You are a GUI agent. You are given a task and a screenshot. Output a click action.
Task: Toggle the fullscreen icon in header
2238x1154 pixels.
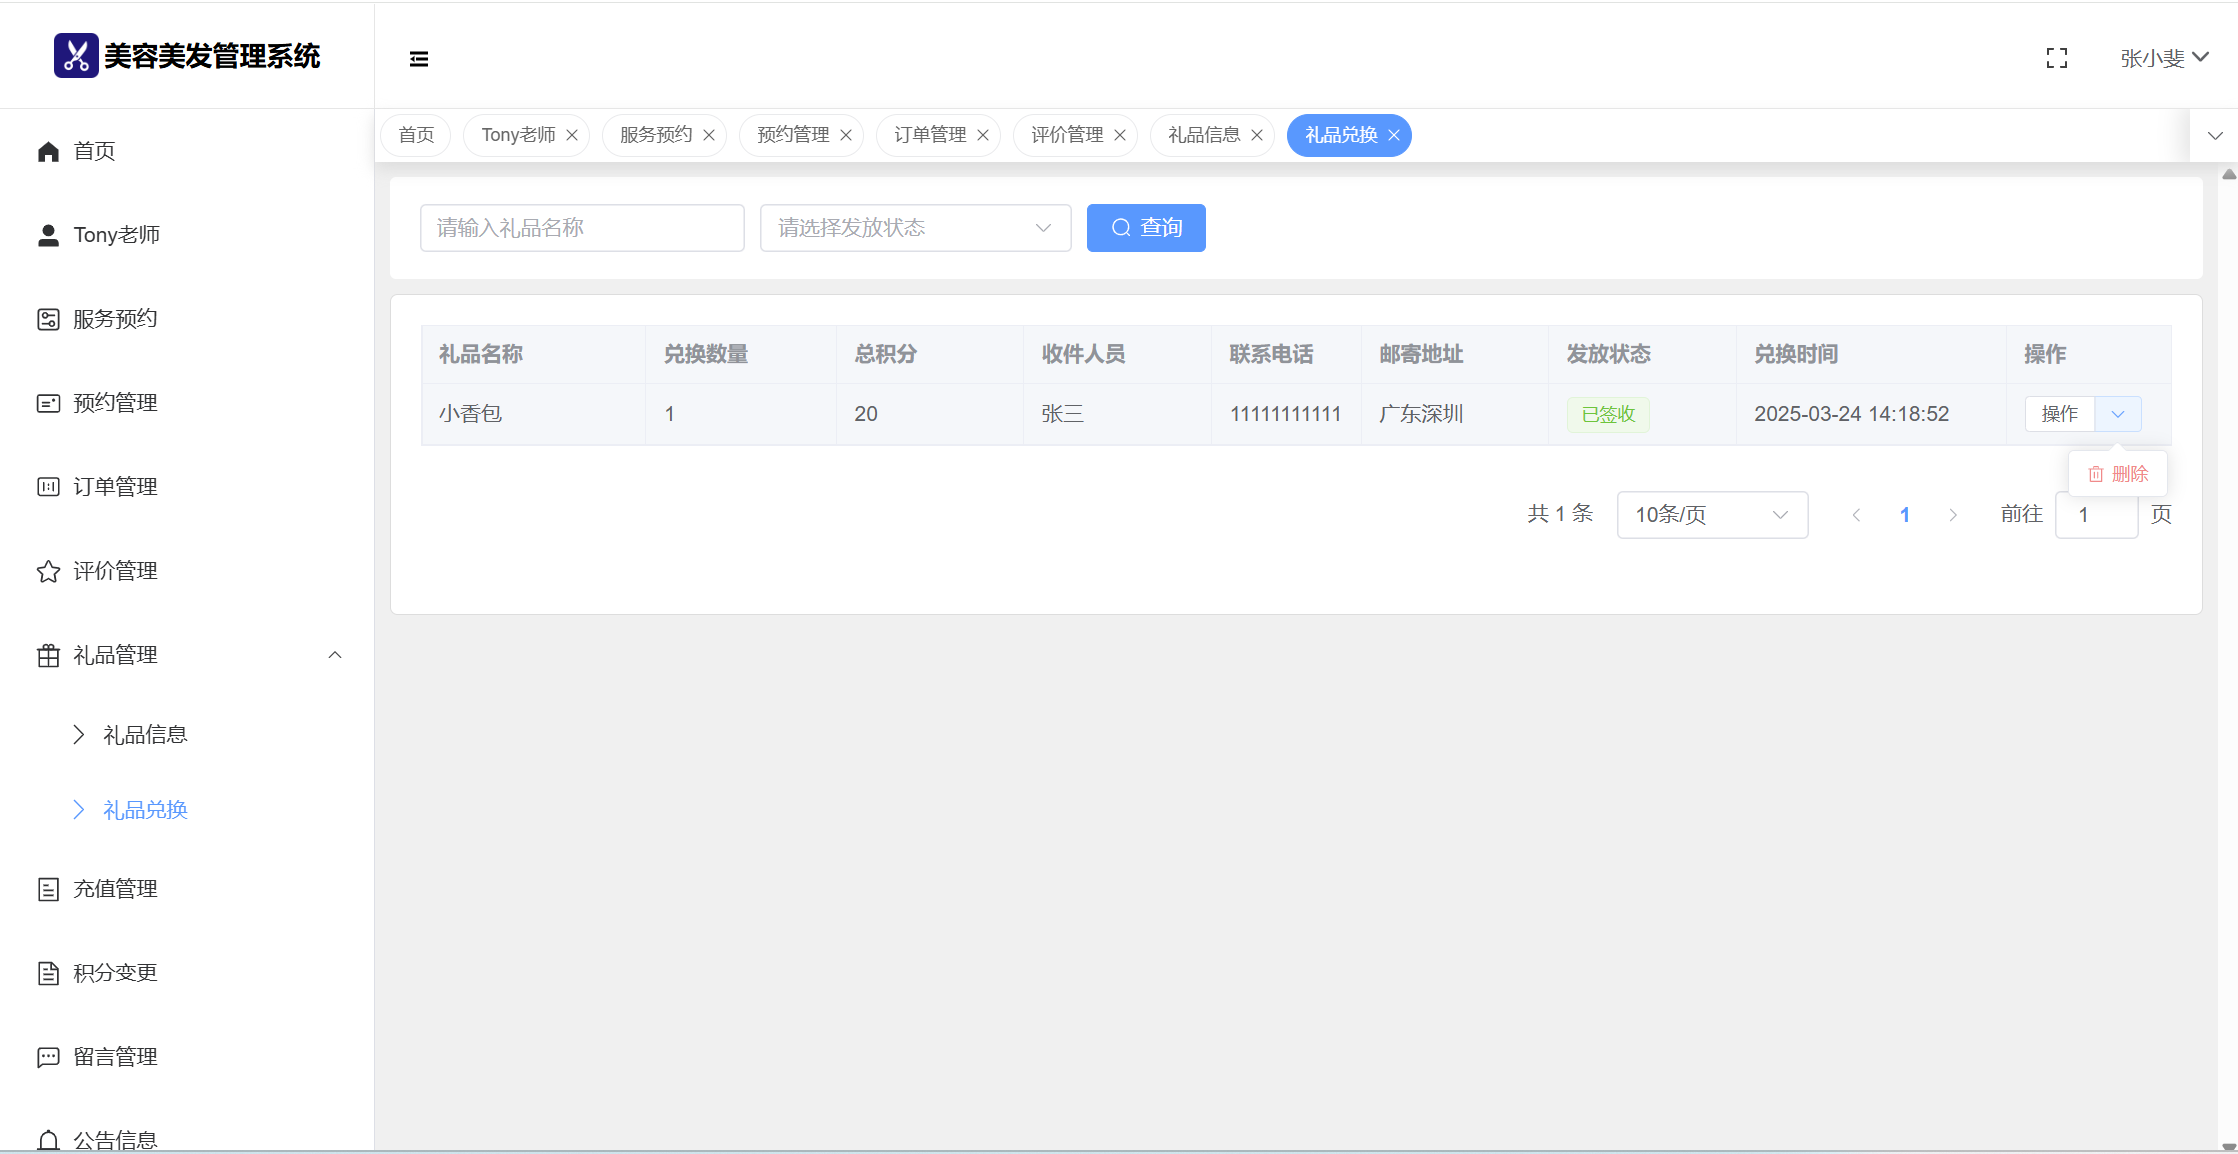tap(2057, 59)
